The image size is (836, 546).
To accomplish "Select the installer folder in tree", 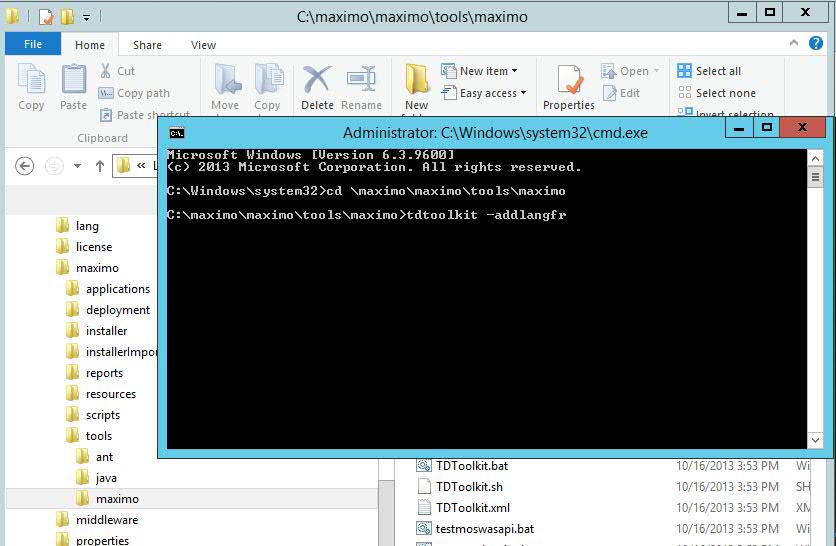I will point(97,331).
